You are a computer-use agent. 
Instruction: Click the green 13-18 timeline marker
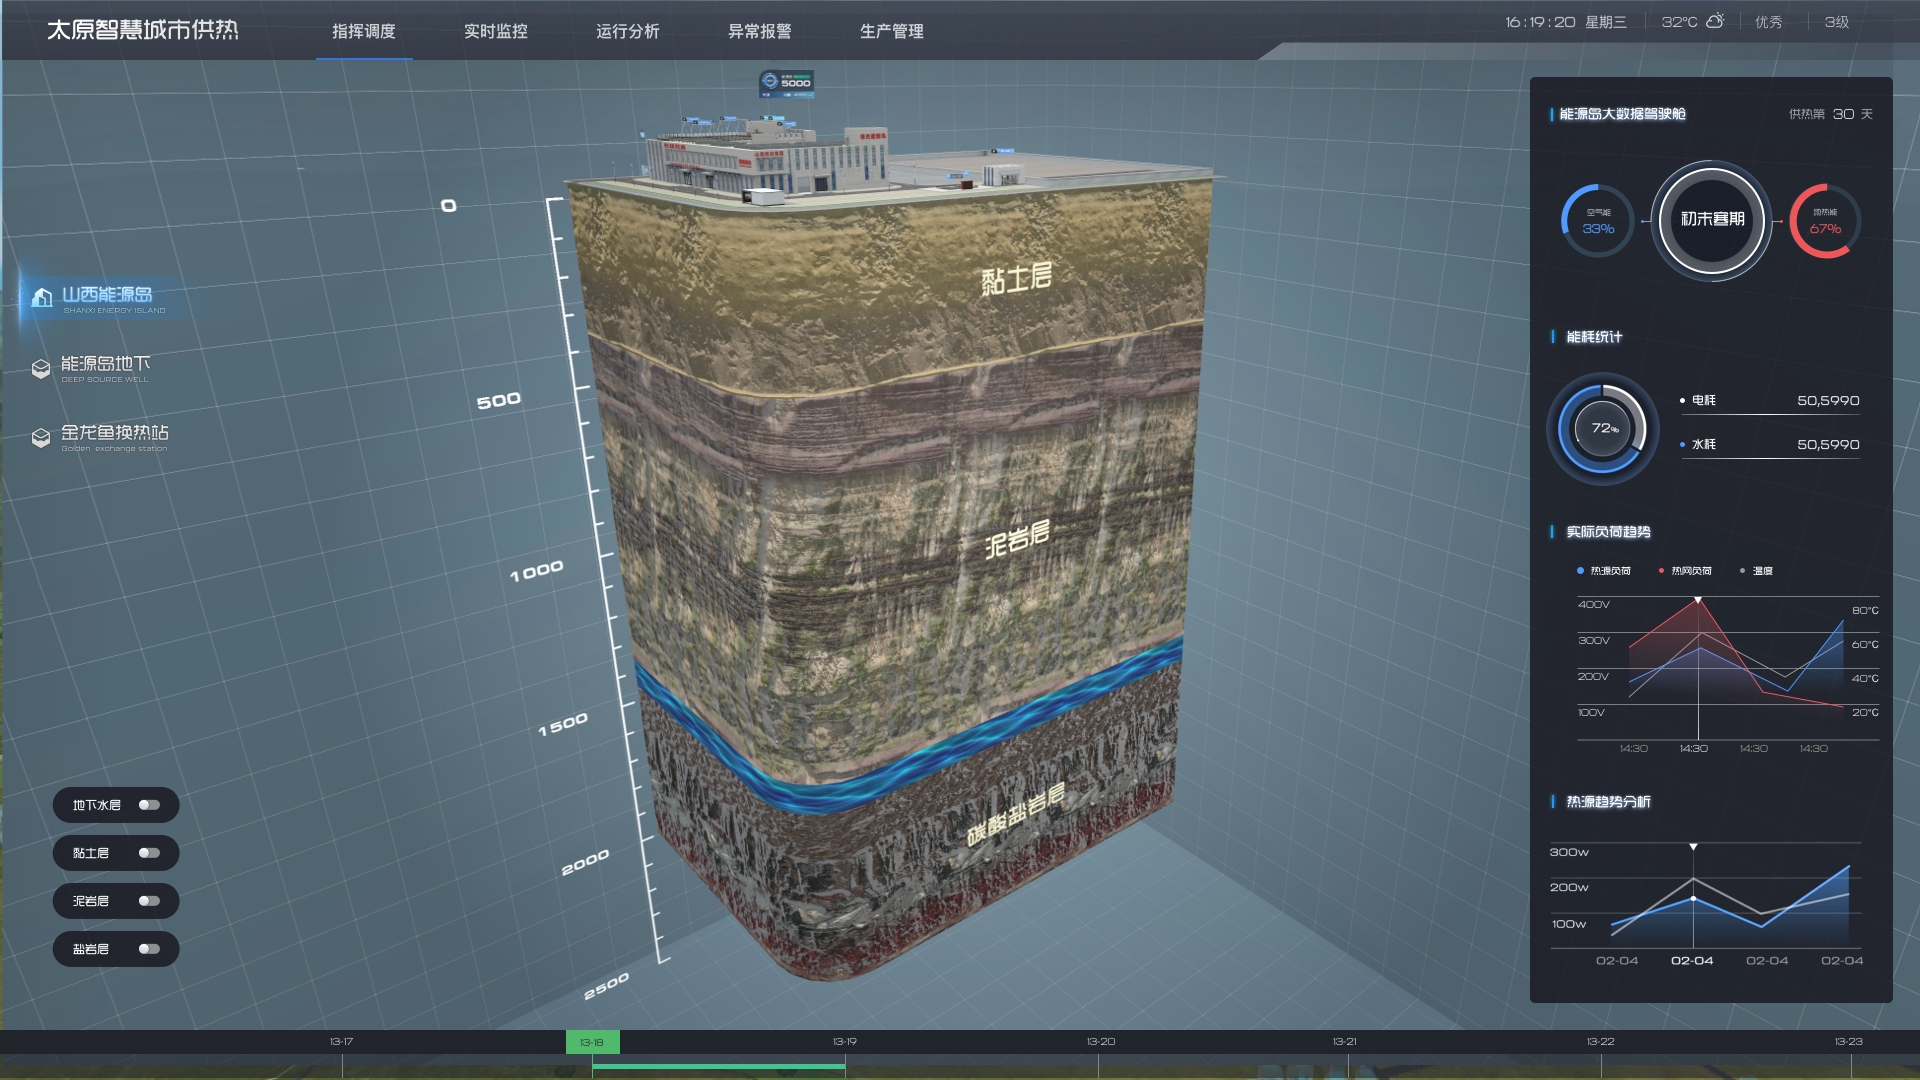click(x=592, y=1042)
